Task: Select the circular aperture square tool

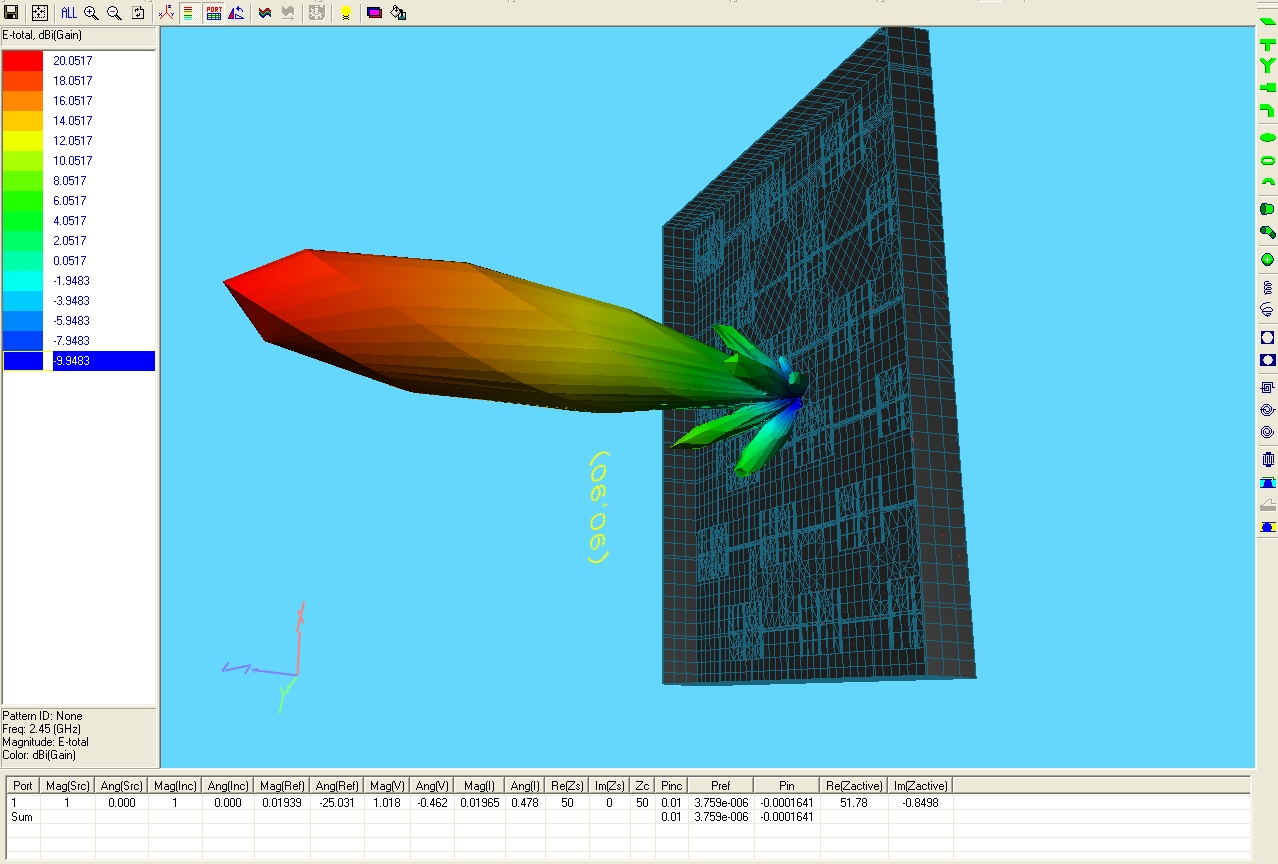Action: (x=1267, y=337)
